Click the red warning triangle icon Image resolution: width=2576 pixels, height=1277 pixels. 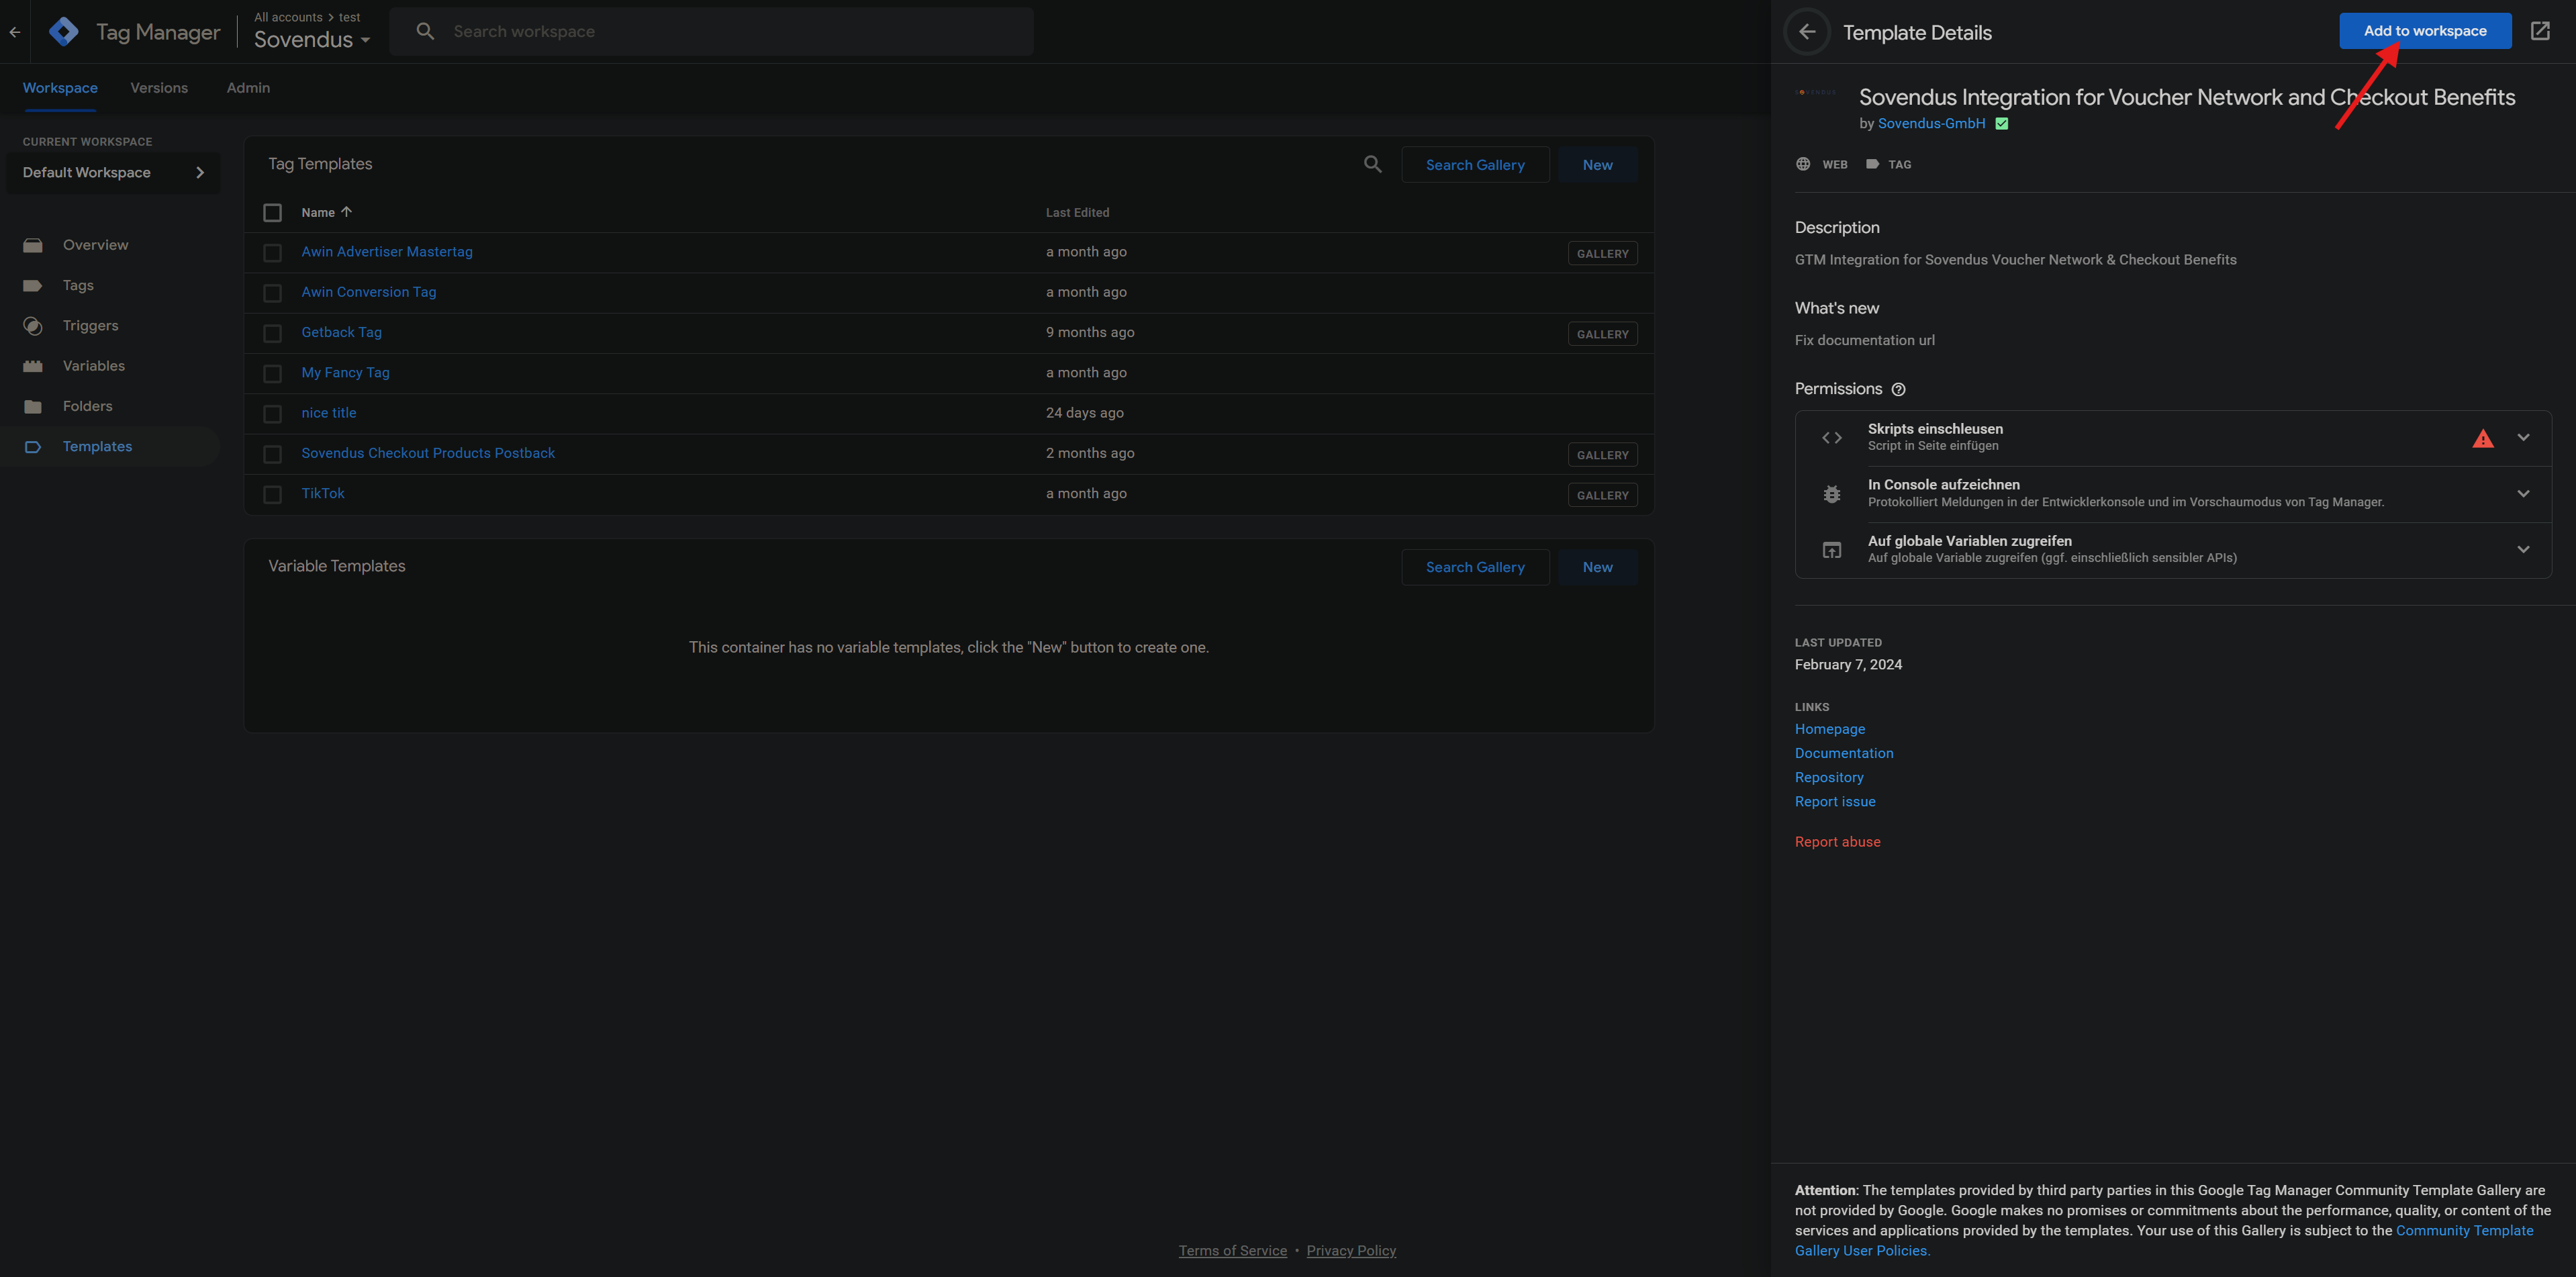2482,438
